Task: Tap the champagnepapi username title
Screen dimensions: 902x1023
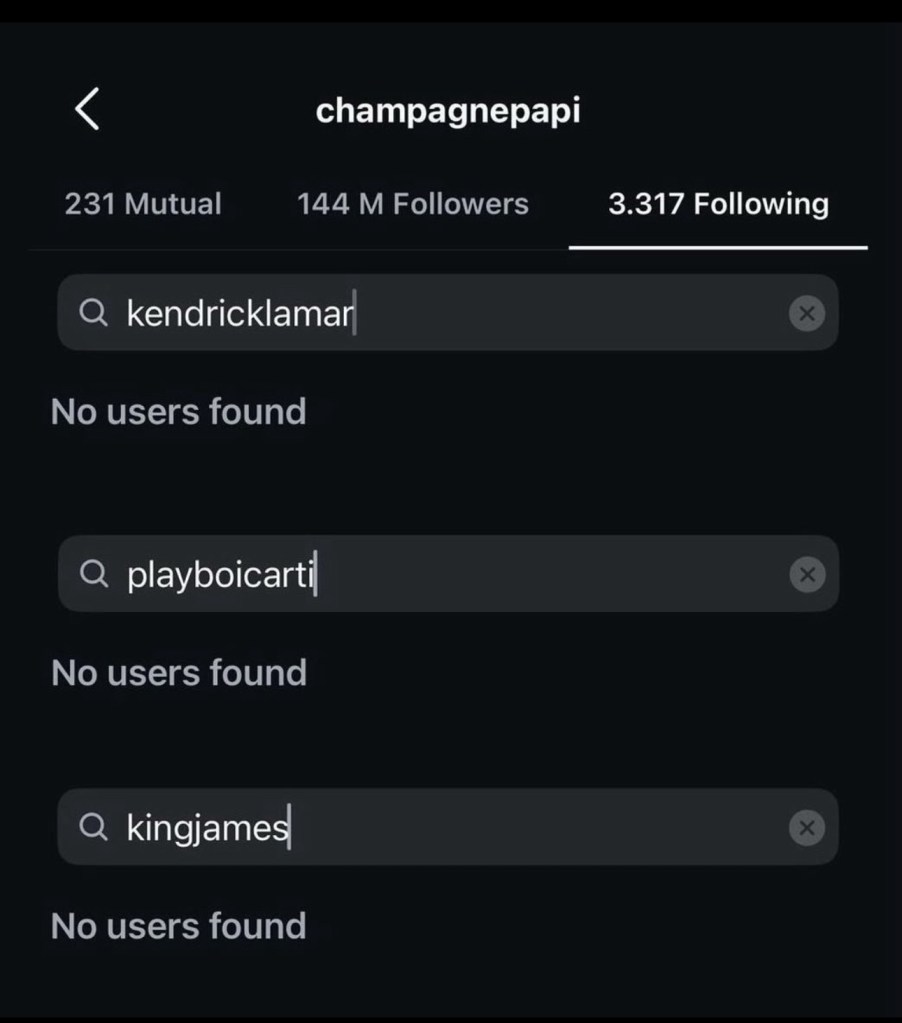Action: (x=448, y=110)
